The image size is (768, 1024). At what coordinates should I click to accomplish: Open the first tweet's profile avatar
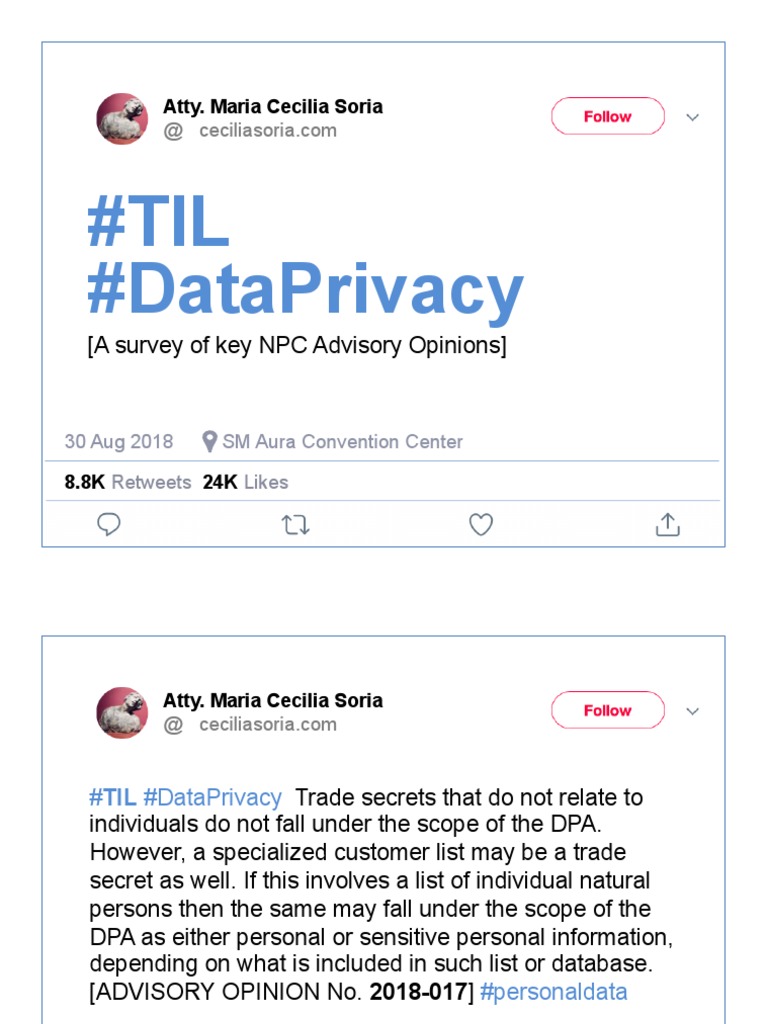(x=122, y=119)
